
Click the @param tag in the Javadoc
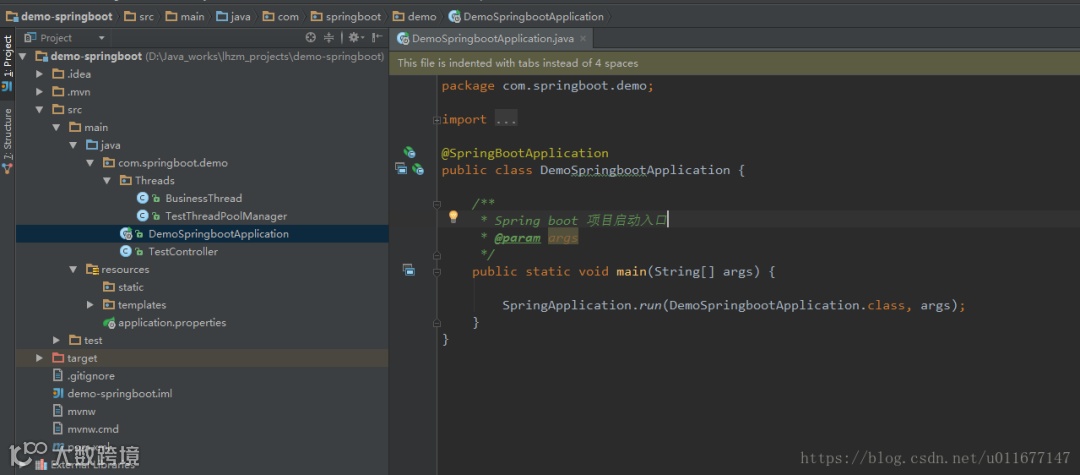point(517,238)
